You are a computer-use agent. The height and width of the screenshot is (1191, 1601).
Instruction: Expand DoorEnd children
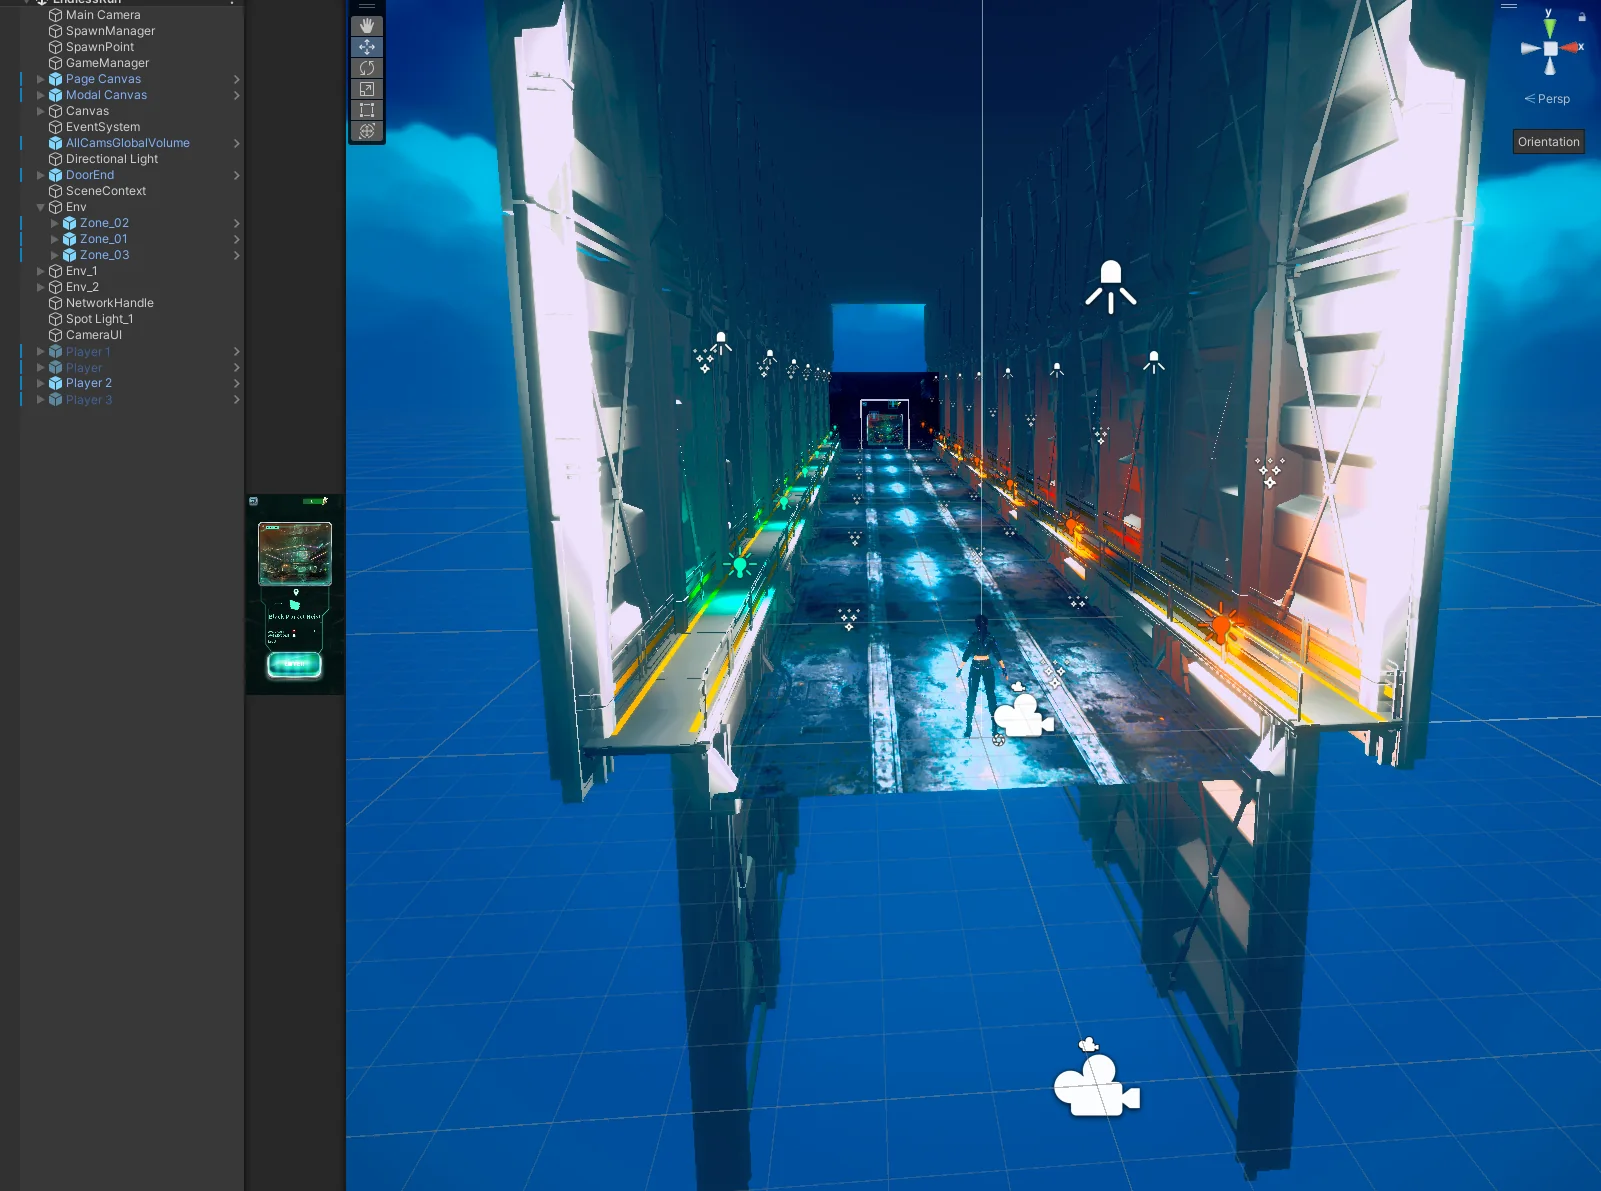(x=41, y=175)
